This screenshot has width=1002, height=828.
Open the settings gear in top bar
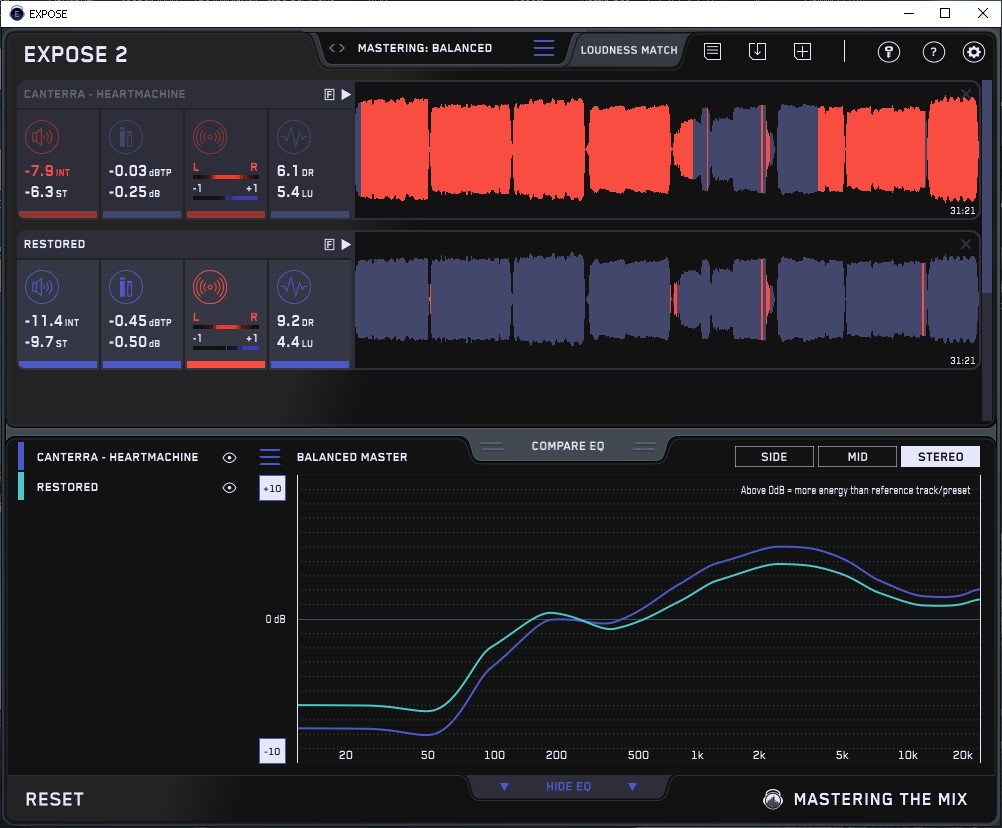(x=973, y=52)
